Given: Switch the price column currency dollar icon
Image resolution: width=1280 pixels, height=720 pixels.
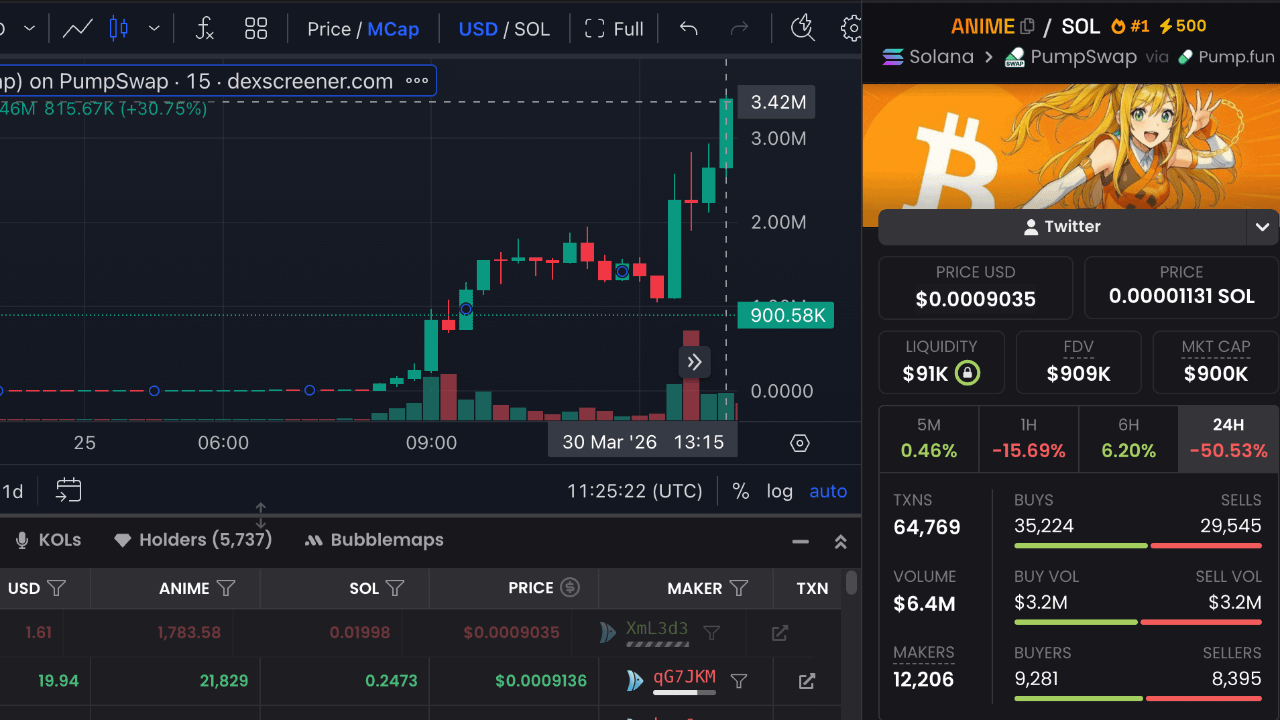Looking at the screenshot, I should click(570, 588).
